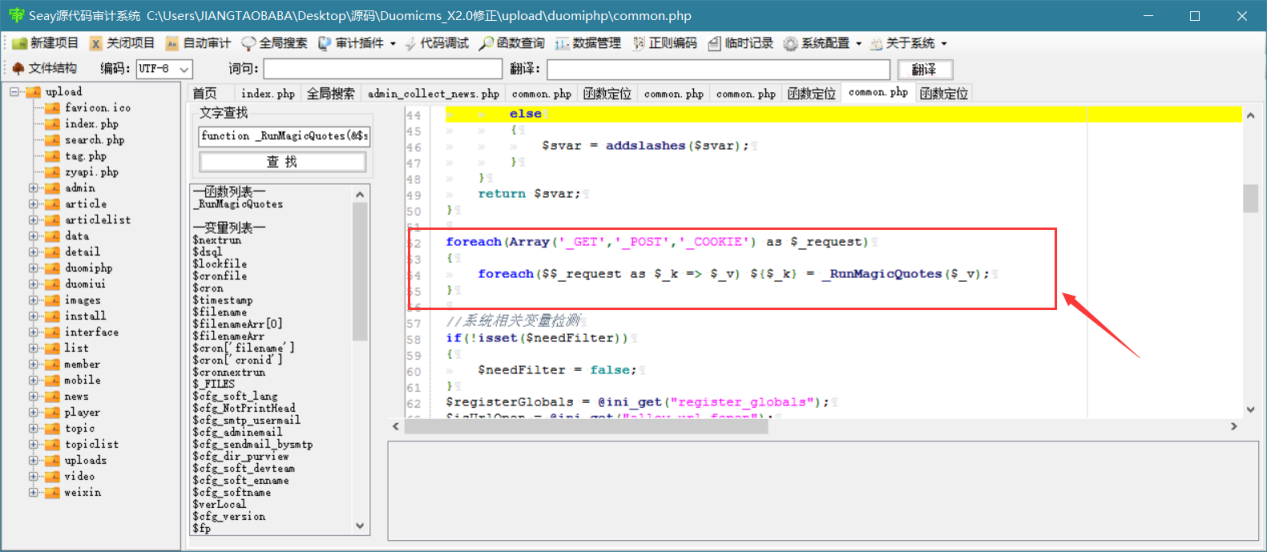Viewport: 1267px width, 552px height.
Task: Open 系统配置 dropdown menu
Action: pos(822,43)
